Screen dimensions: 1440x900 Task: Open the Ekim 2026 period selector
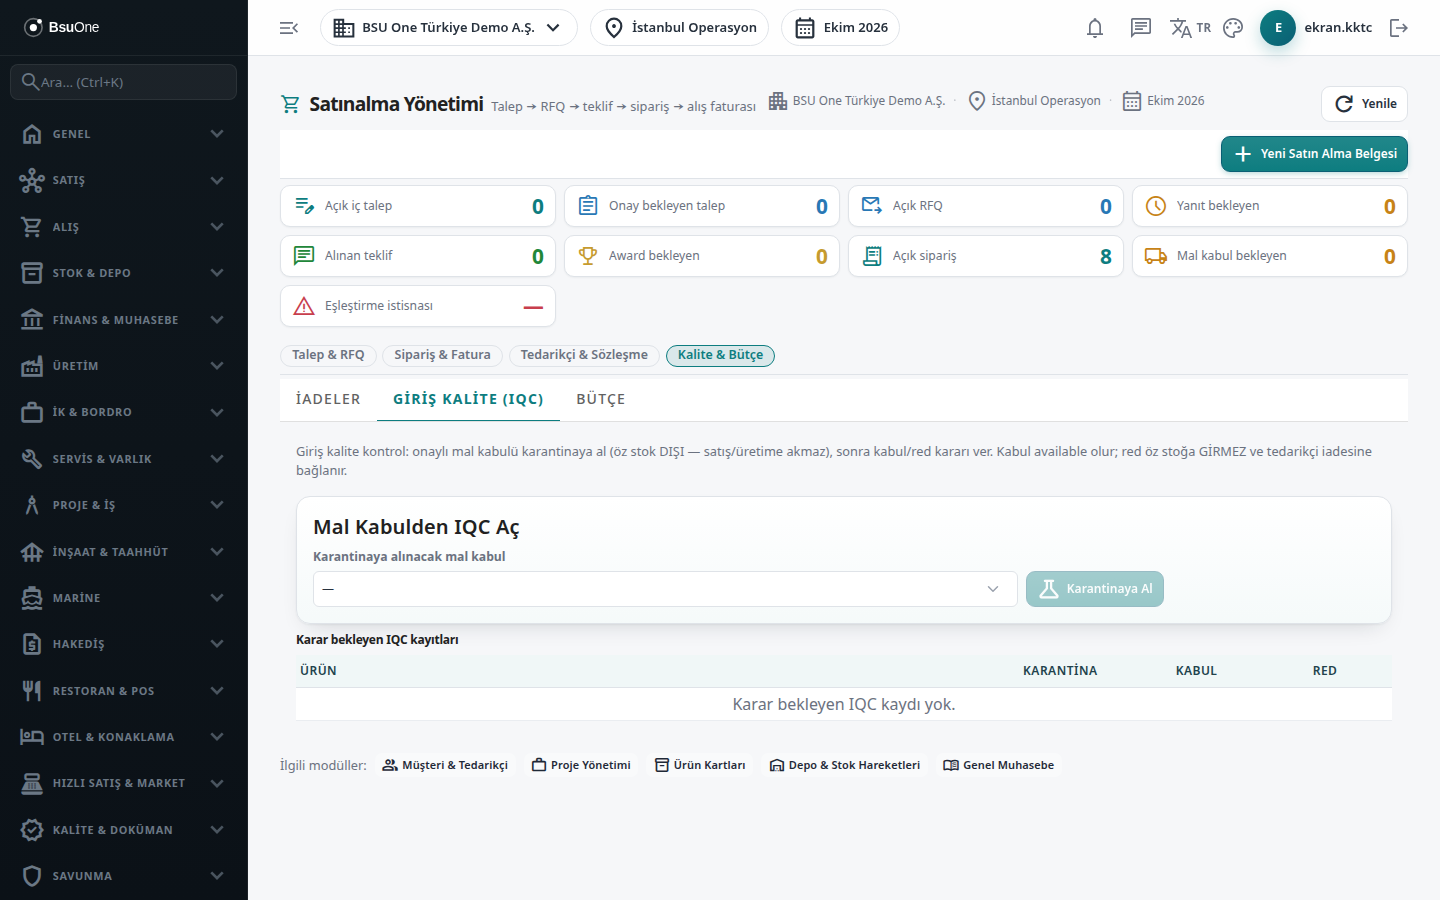841,28
